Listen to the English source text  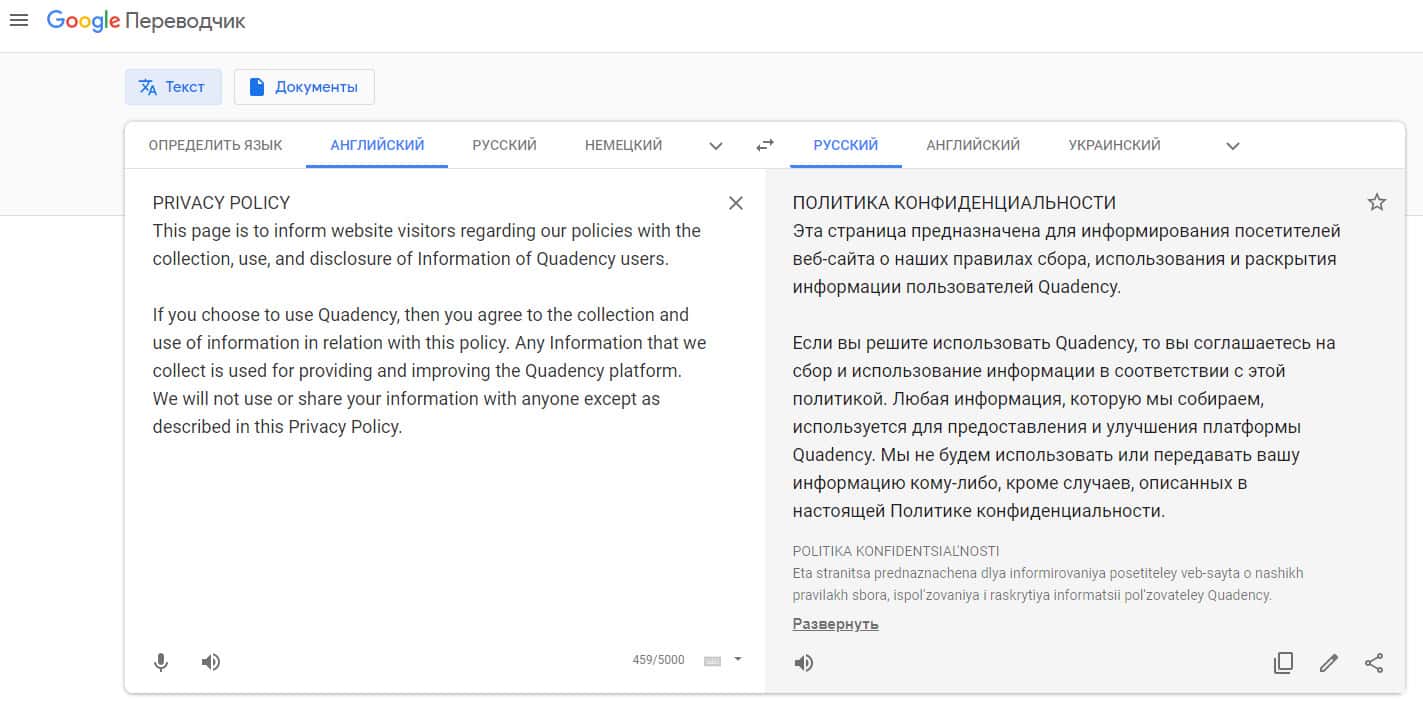211,662
